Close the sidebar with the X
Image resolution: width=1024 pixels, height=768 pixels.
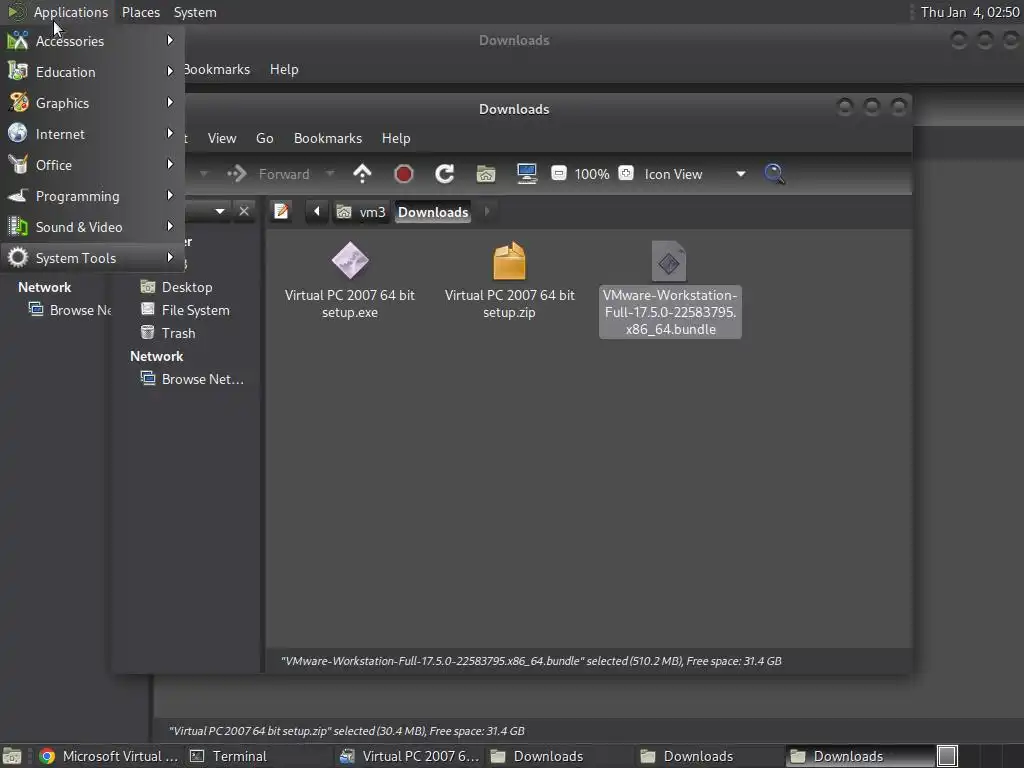click(244, 212)
